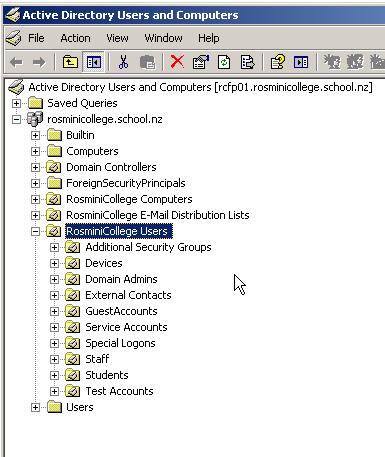Click the Users label at tree bottom
The image size is (385, 457).
pos(80,407)
